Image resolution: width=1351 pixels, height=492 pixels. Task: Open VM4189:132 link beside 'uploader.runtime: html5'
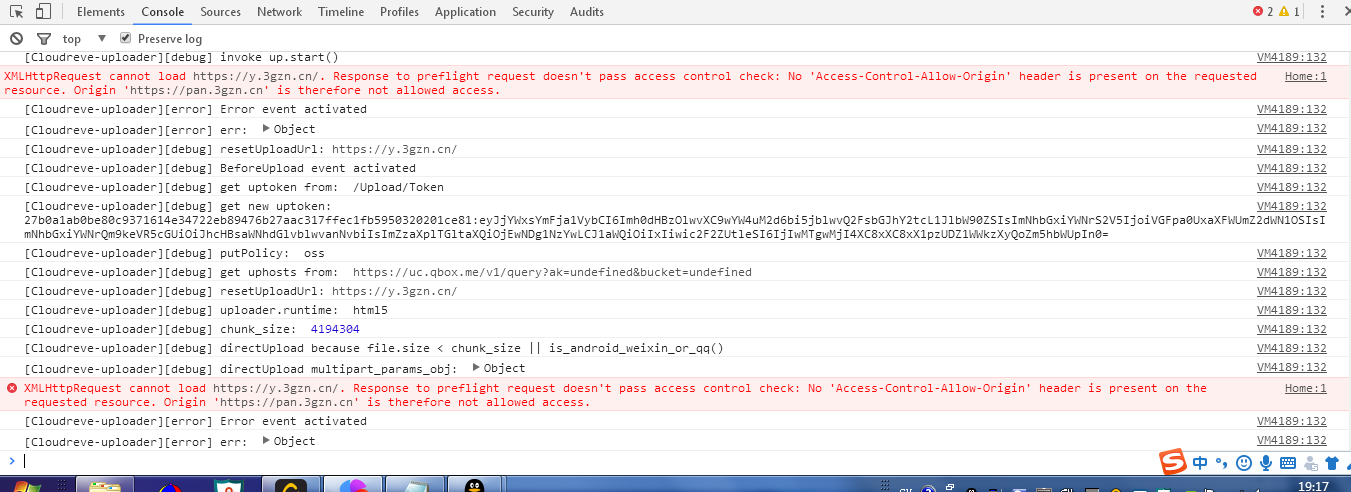point(1291,310)
